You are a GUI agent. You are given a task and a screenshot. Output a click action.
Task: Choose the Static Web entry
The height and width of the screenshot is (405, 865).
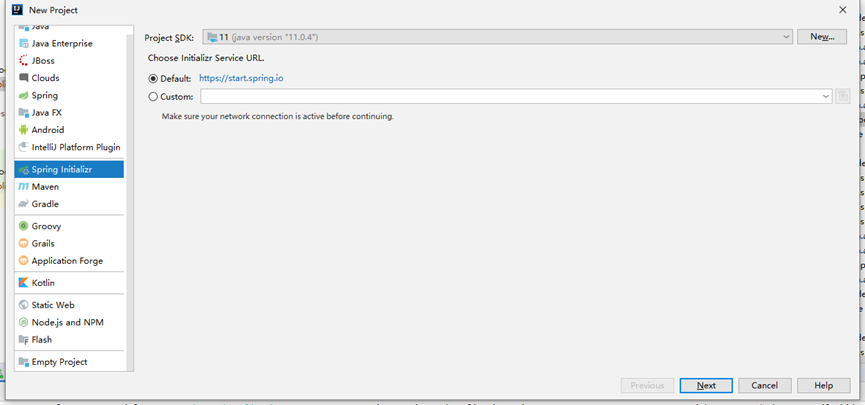53,305
